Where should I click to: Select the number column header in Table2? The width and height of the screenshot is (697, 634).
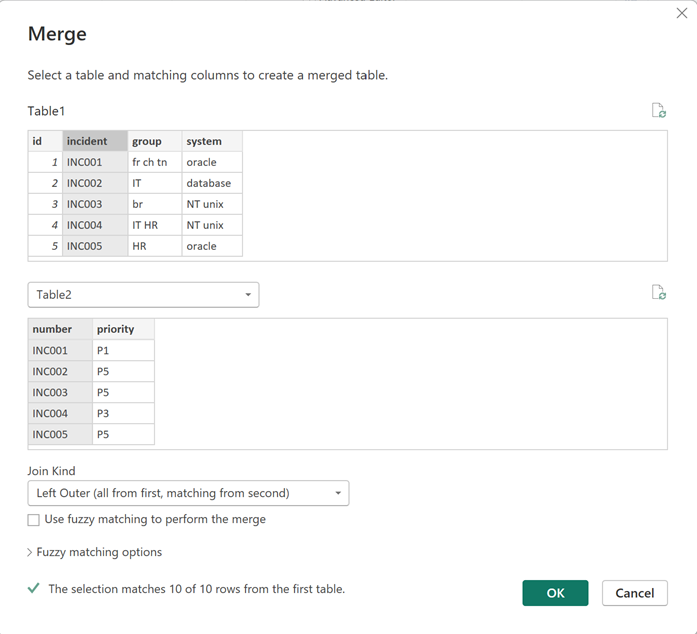point(59,329)
